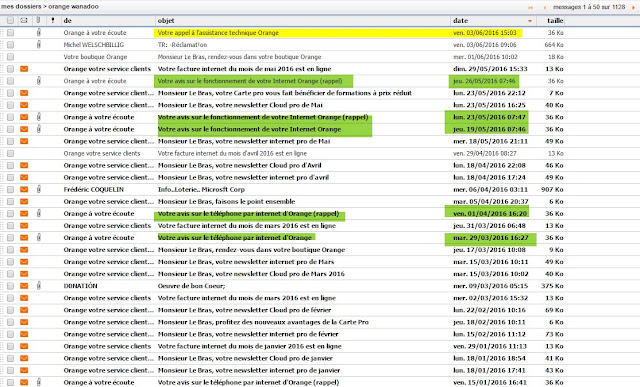The width and height of the screenshot is (640, 387).
Task: Click paperclip on message dated 15/01/2016 16:41
Action: click(x=38, y=383)
